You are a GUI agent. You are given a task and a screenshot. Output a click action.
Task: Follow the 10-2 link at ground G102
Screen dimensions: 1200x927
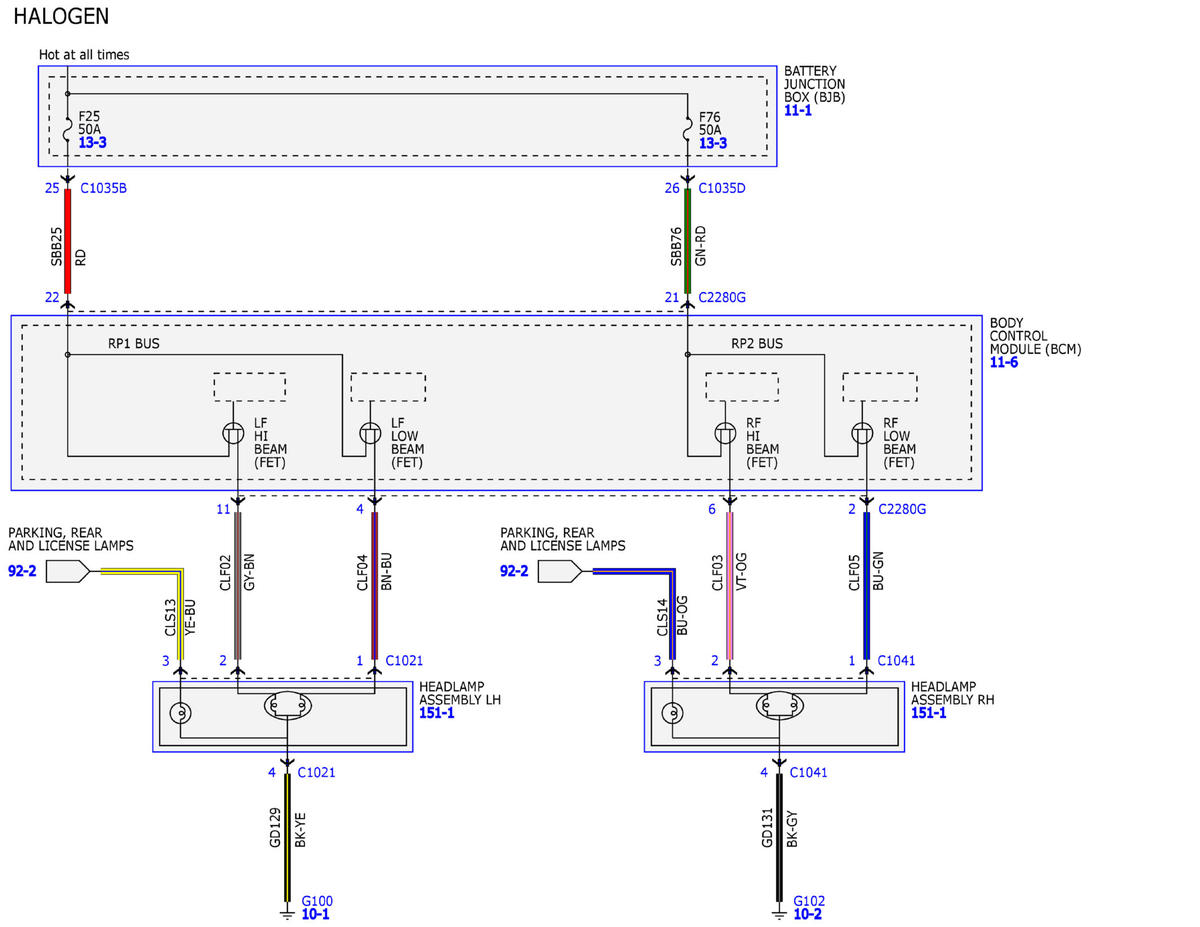pos(807,914)
